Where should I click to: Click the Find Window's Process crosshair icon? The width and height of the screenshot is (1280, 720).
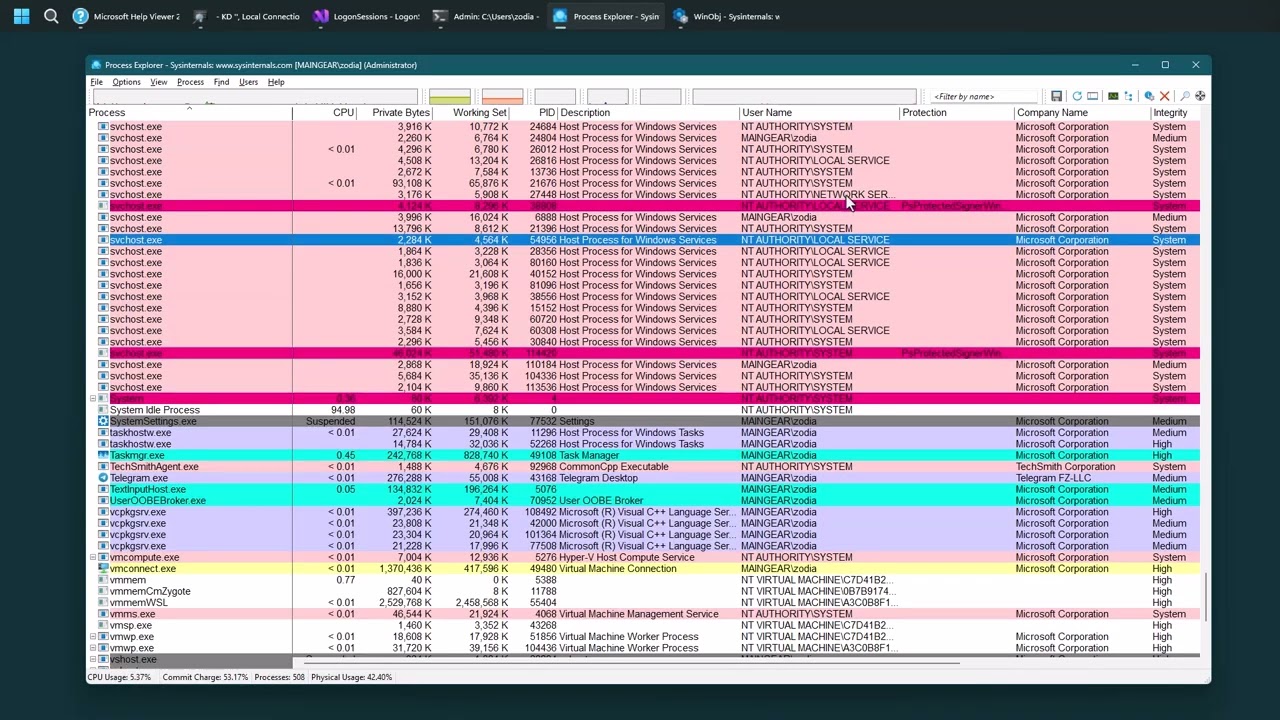(x=1200, y=96)
